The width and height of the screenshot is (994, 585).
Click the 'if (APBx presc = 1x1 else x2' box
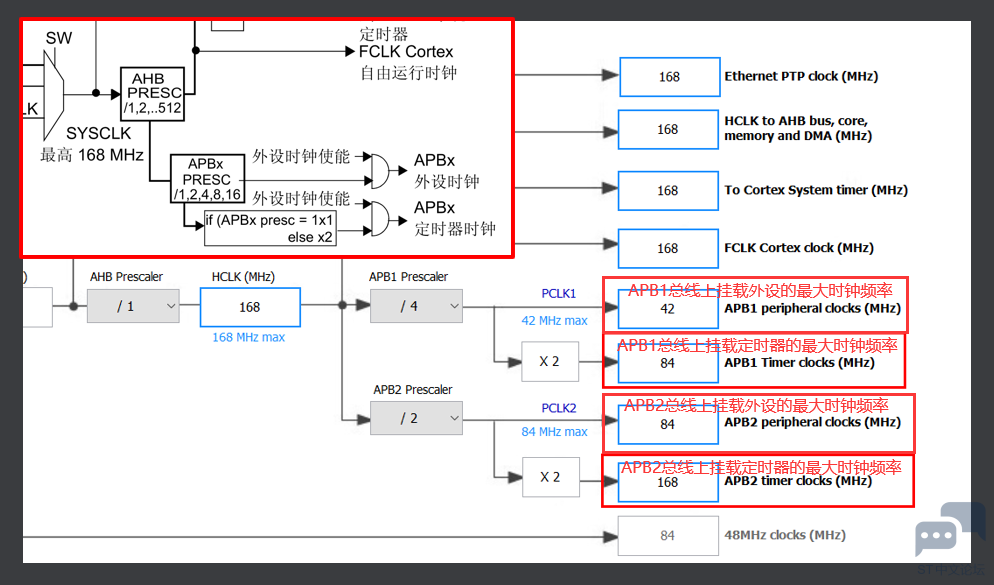click(270, 228)
